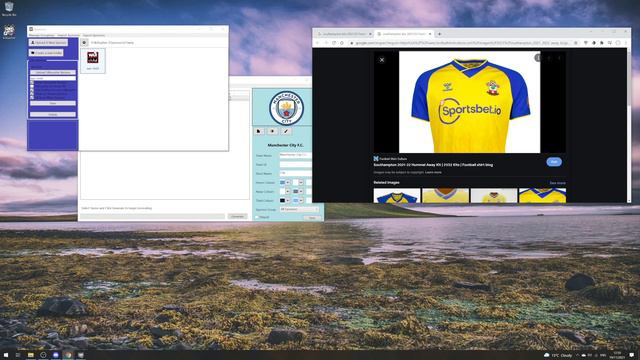Go back in the Chrome browser
The height and width of the screenshot is (360, 640).
318,43
